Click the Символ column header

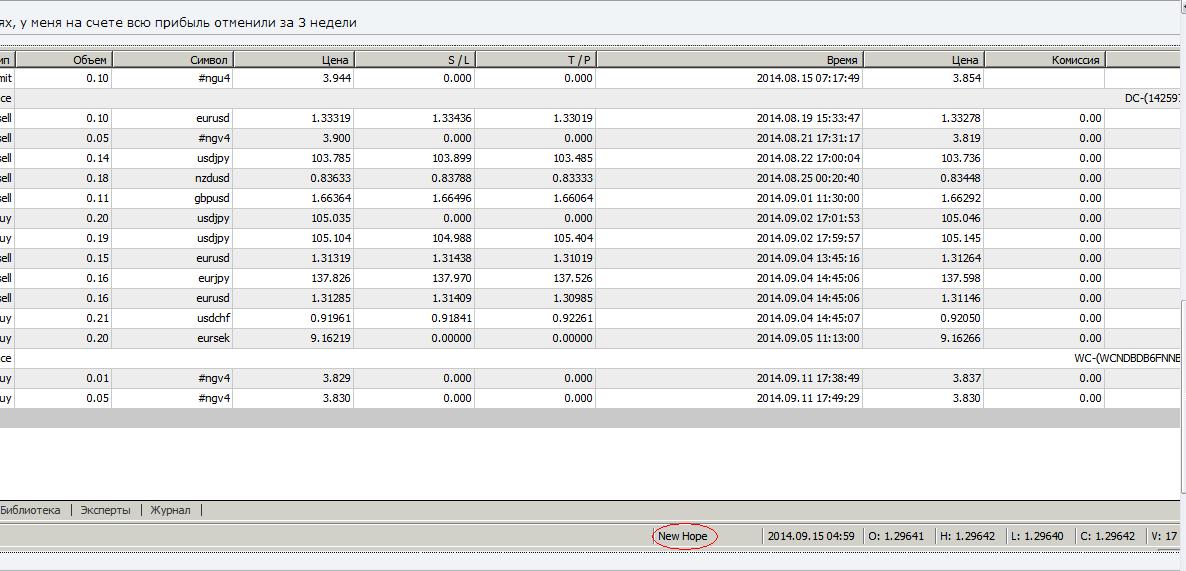pos(172,60)
